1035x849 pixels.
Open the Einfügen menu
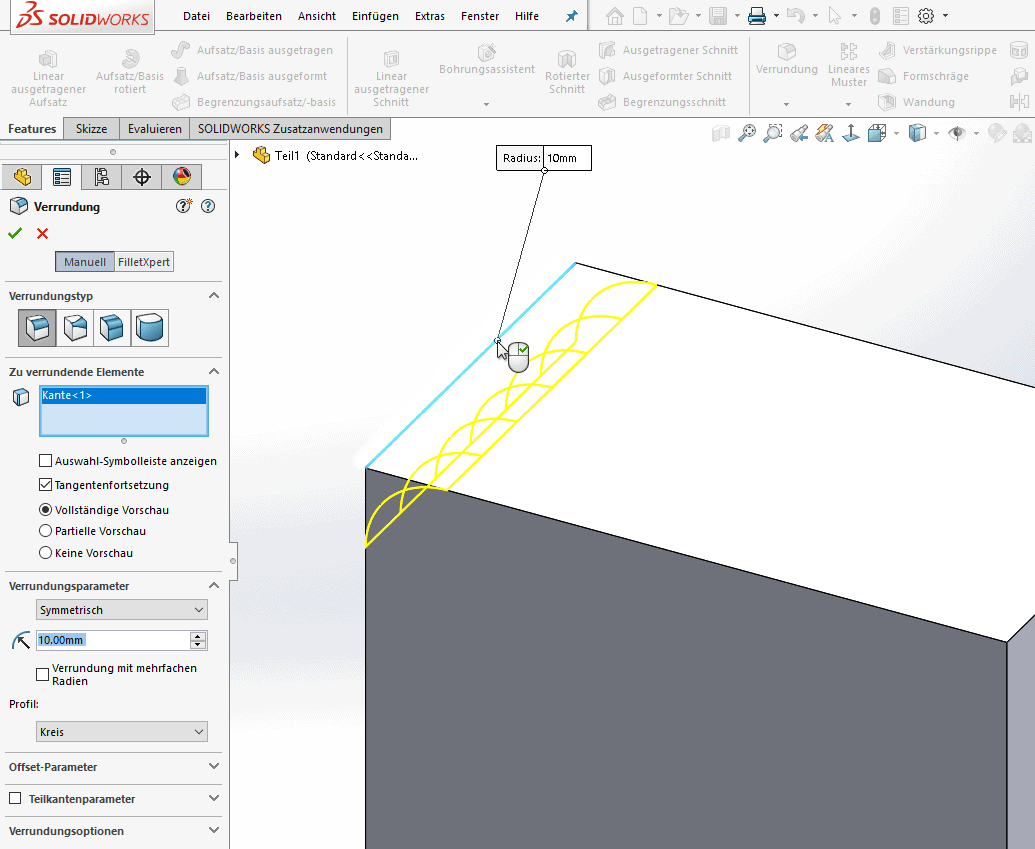375,16
